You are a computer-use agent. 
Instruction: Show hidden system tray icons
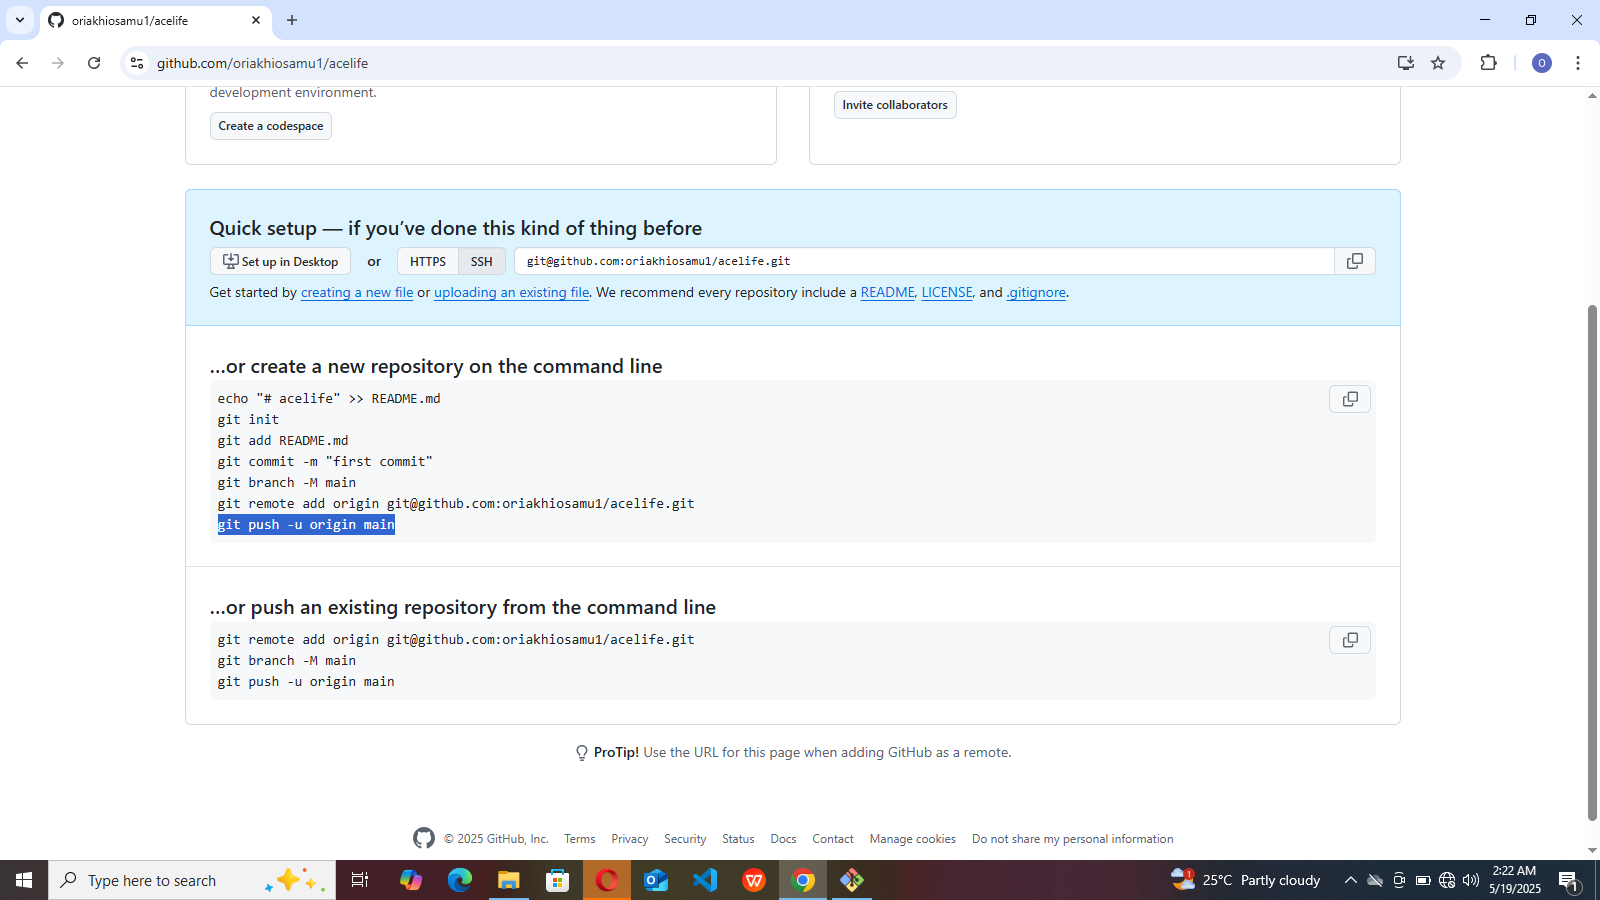point(1351,880)
